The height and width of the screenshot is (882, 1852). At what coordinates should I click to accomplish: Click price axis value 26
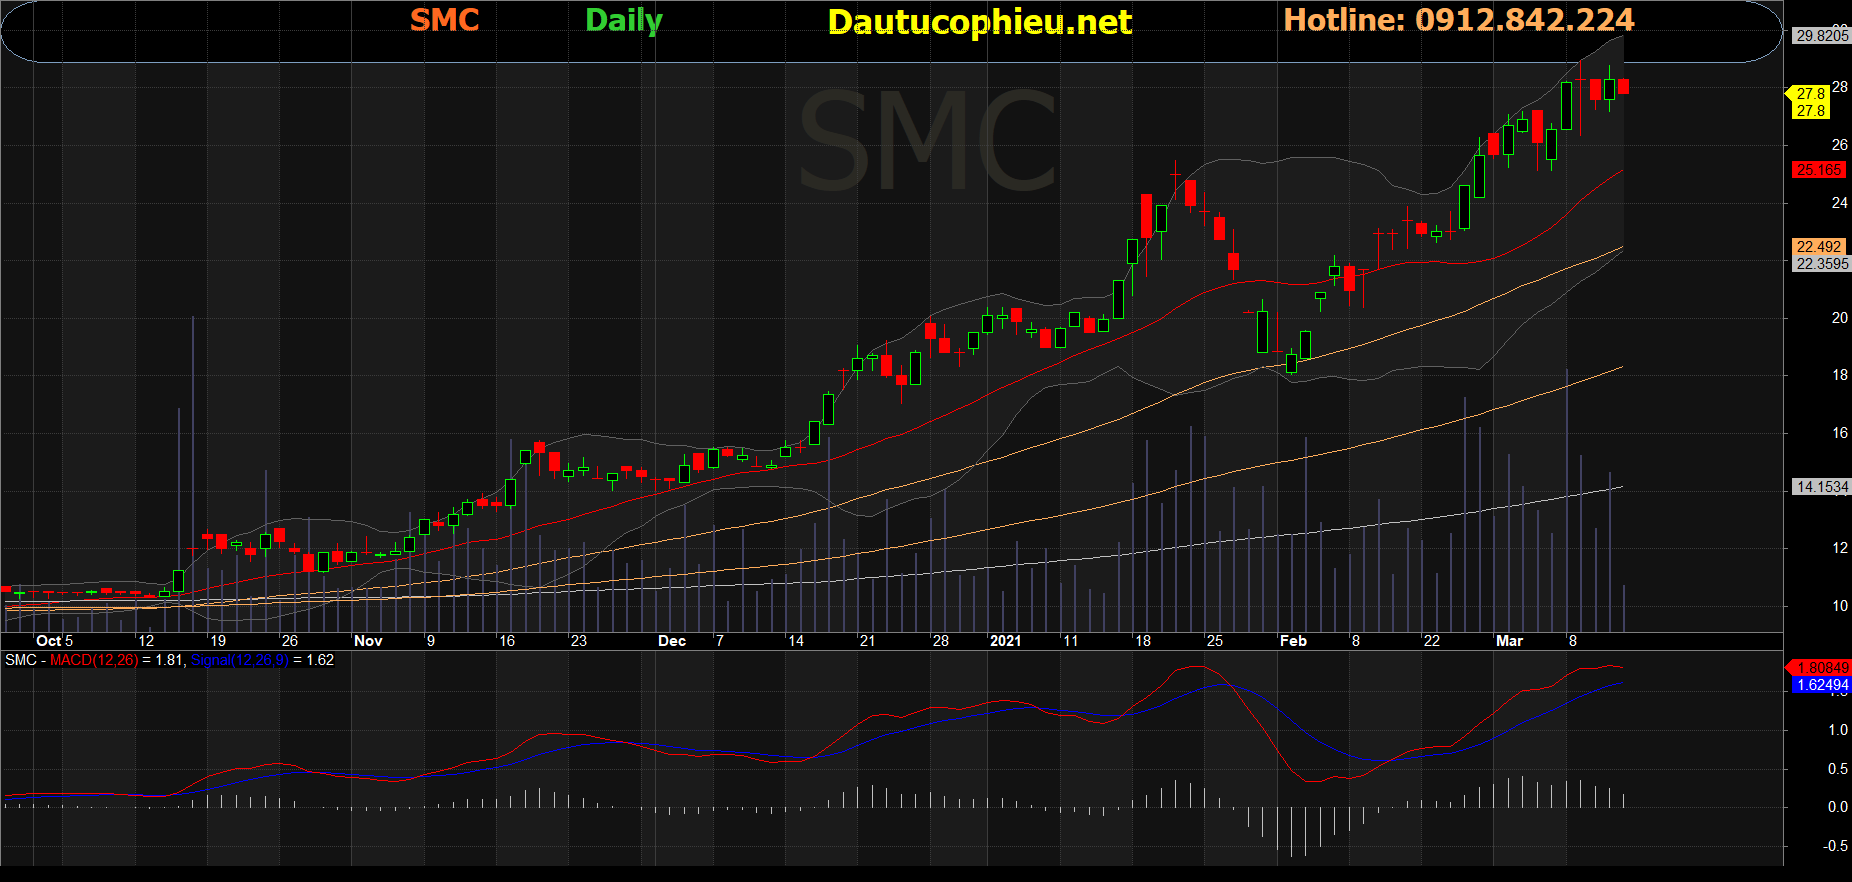click(x=1839, y=145)
